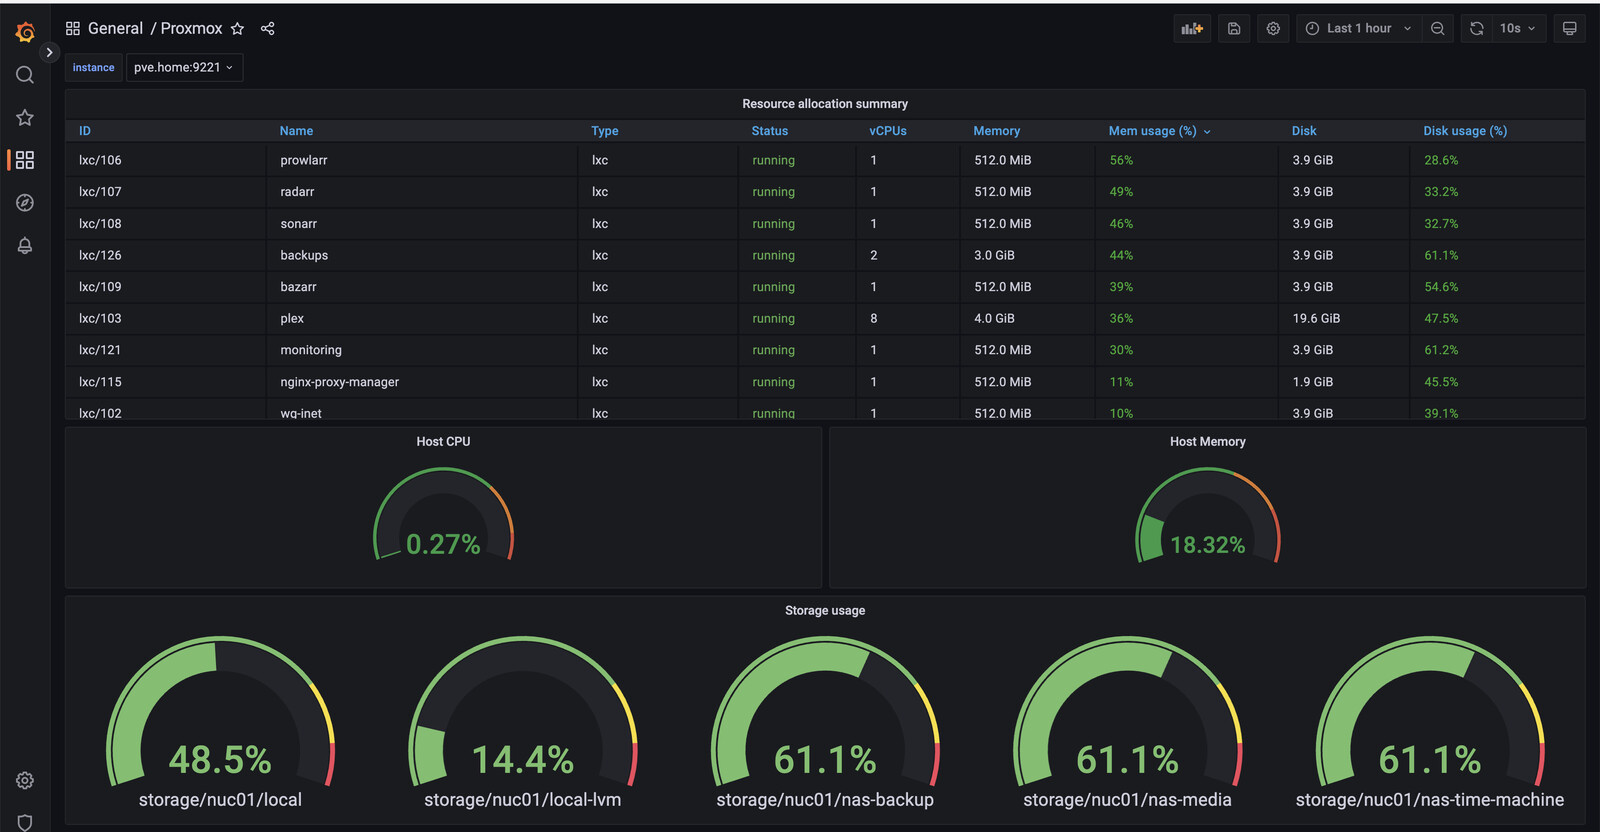Open the 10s refresh interval dropdown
The height and width of the screenshot is (832, 1600).
(1518, 28)
